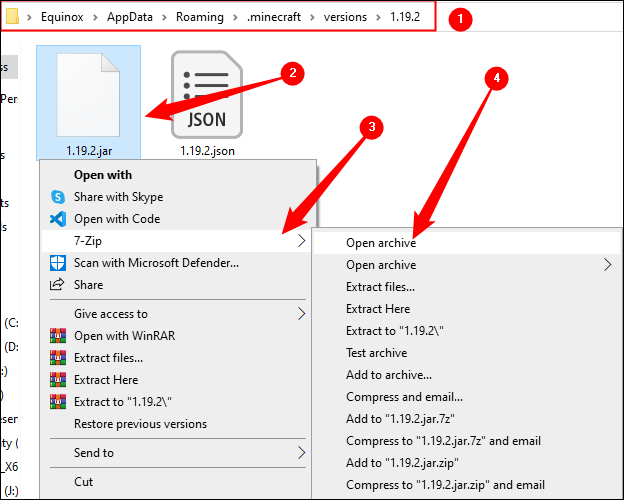Open the 7-Zip menu entry
Screen dimensions: 624x500
tap(176, 241)
